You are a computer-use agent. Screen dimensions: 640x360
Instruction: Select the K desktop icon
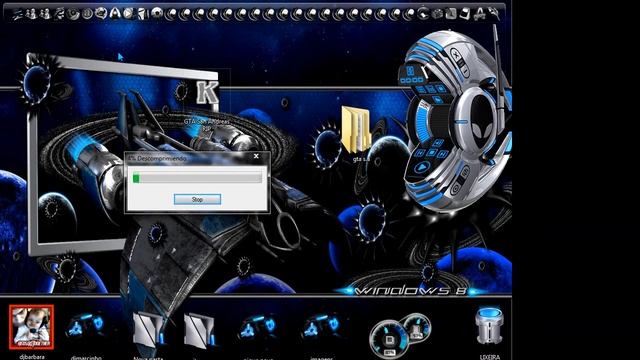(207, 93)
